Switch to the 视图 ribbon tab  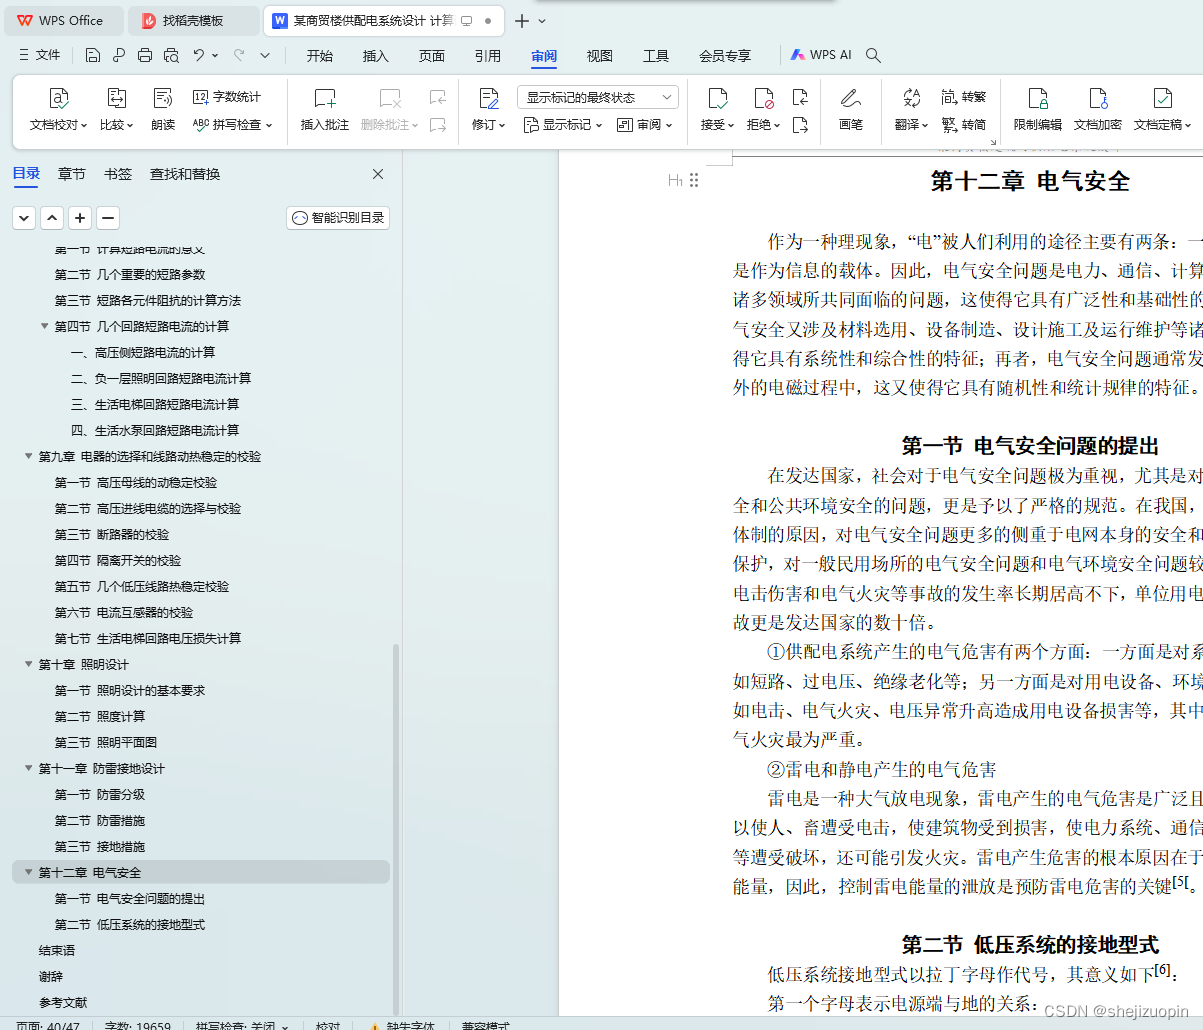[x=600, y=55]
